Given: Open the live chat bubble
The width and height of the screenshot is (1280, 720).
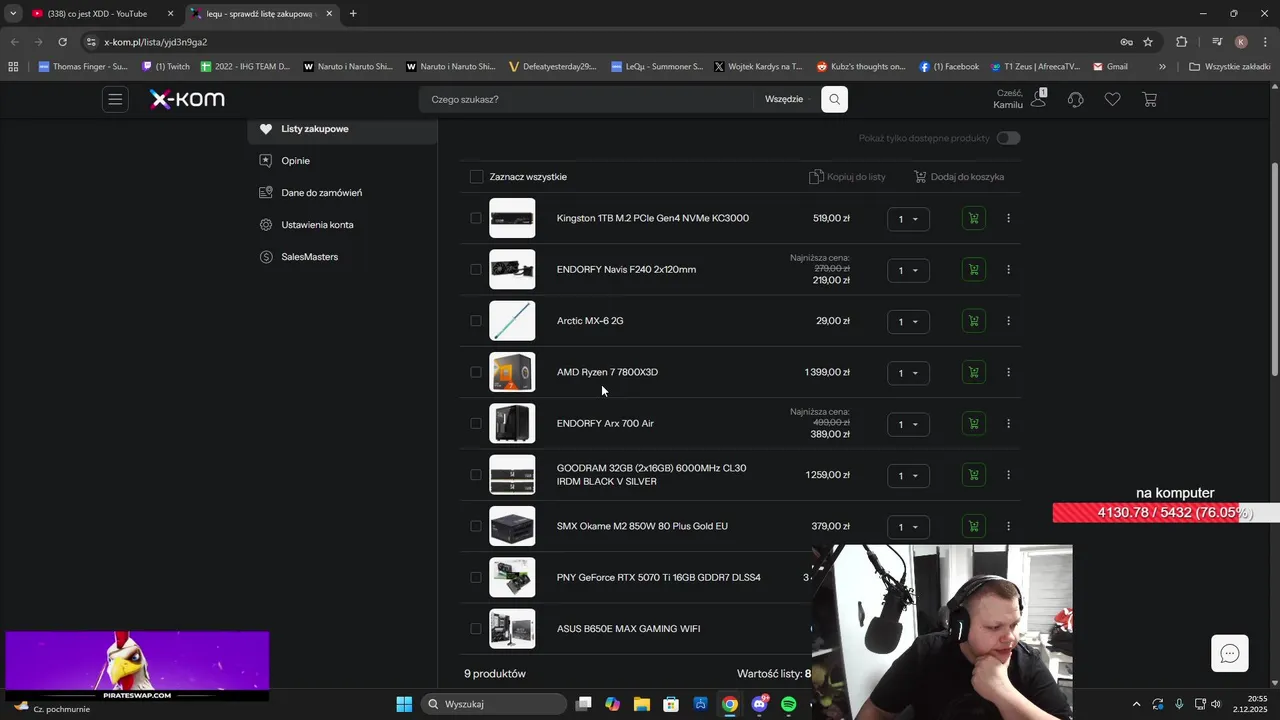Looking at the screenshot, I should click(x=1230, y=654).
